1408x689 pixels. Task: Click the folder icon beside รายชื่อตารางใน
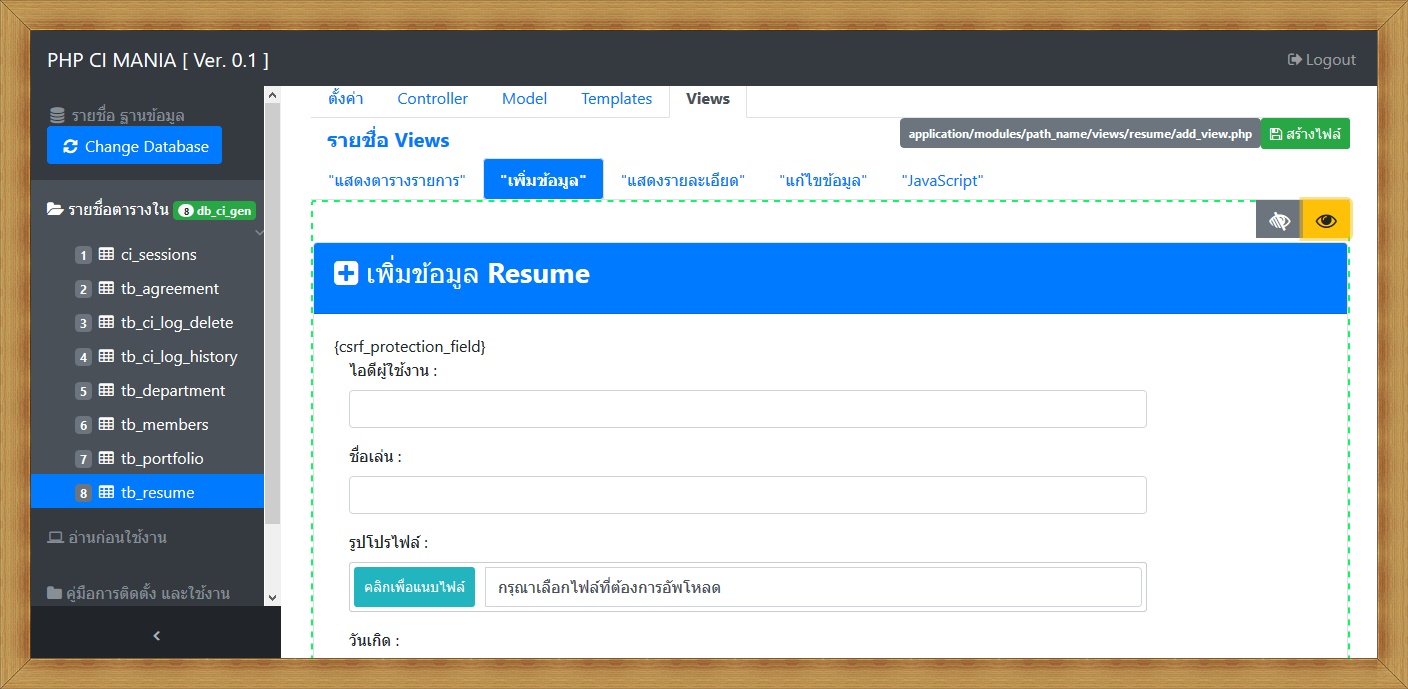(x=55, y=210)
